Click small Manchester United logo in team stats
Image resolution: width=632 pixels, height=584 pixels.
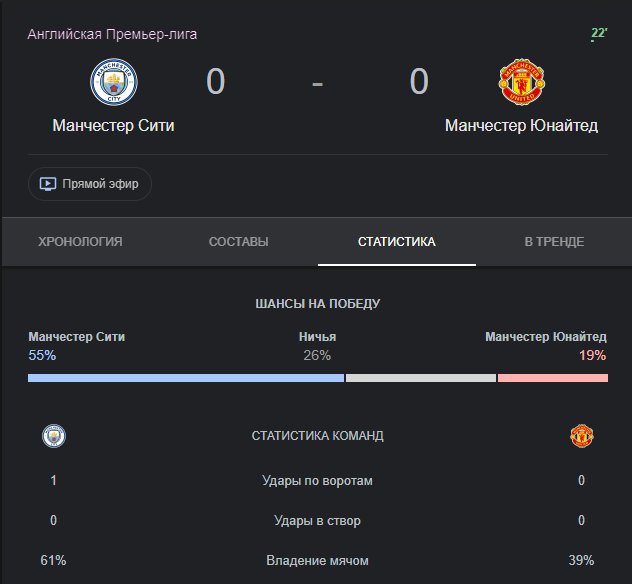581,436
